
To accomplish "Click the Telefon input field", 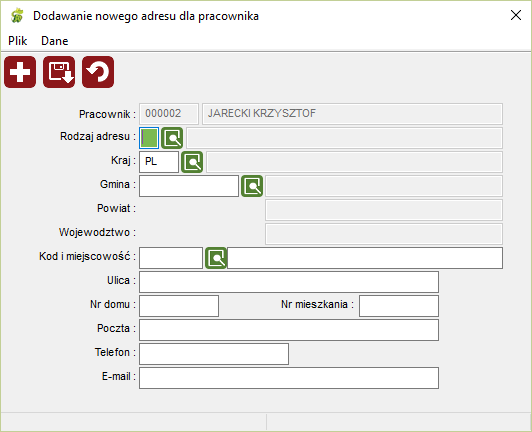I will point(214,354).
